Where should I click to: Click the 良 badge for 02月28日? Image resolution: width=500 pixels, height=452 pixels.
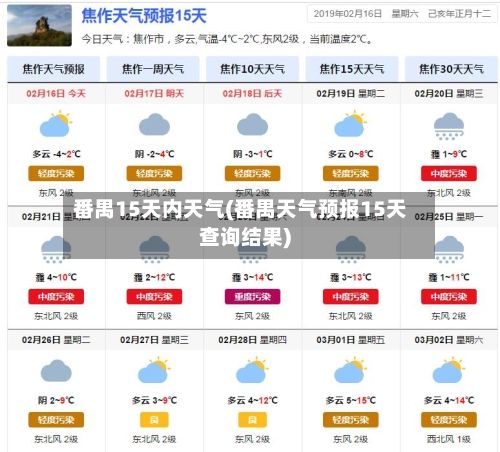tap(252, 420)
